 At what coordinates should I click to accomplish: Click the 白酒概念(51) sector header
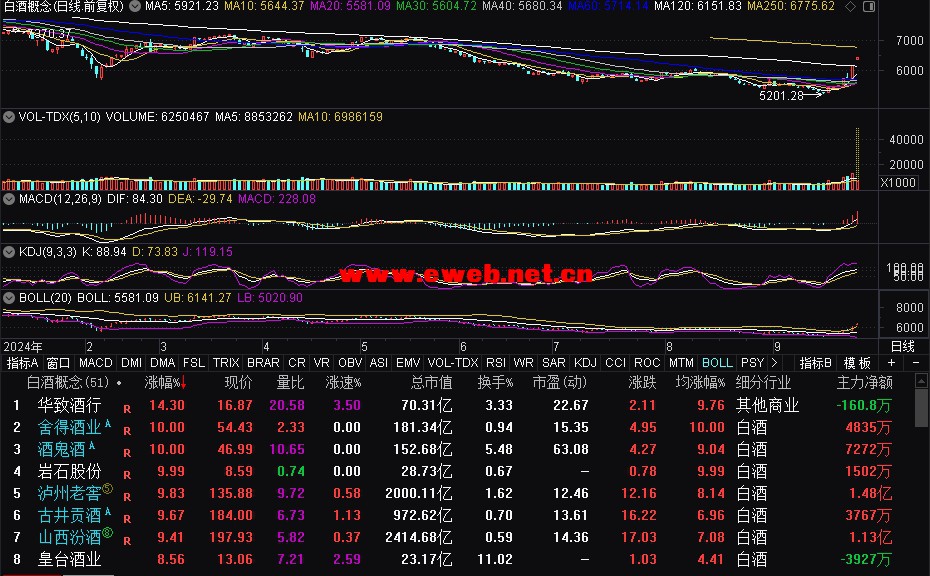(67, 383)
